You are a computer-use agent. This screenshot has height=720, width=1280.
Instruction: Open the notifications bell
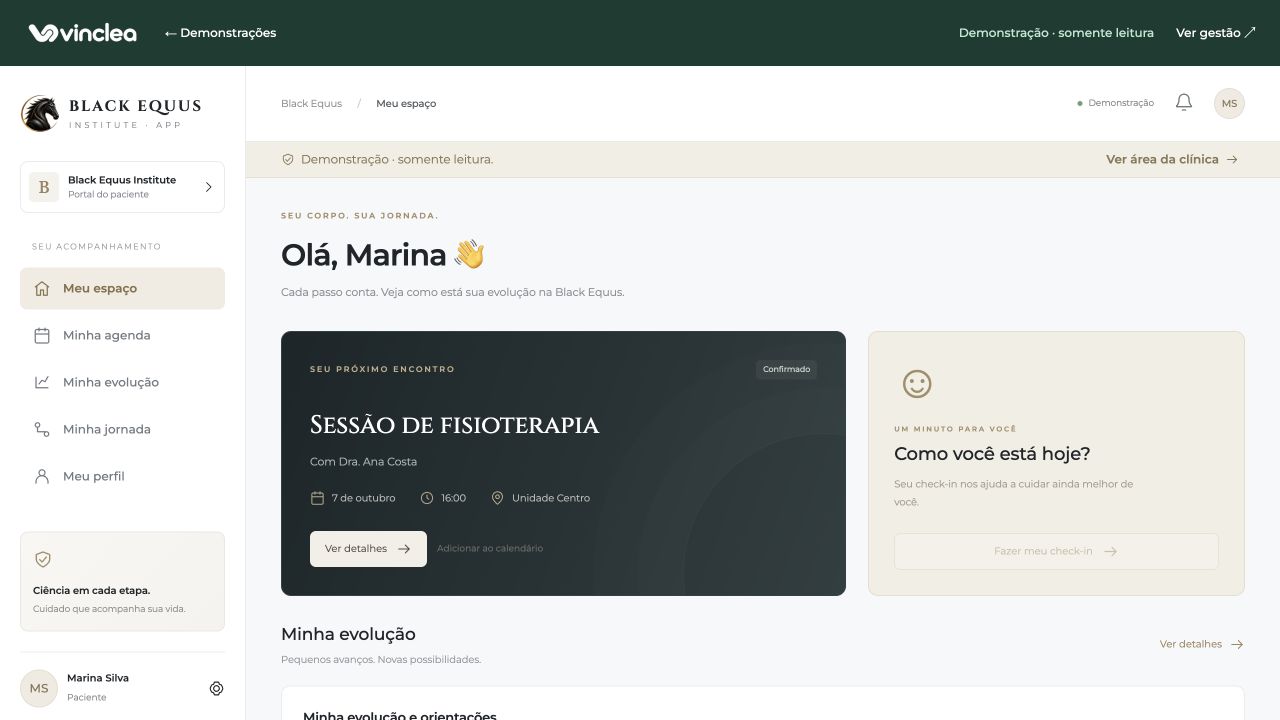coord(1184,103)
